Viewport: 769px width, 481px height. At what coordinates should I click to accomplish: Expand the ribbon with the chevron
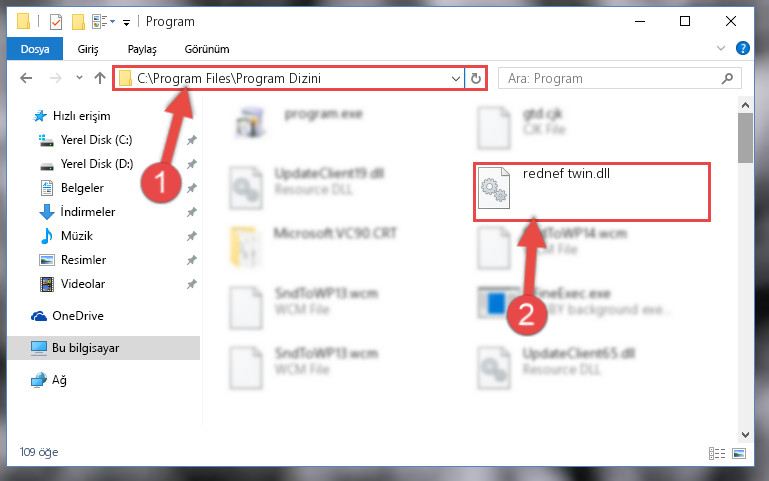click(x=720, y=48)
